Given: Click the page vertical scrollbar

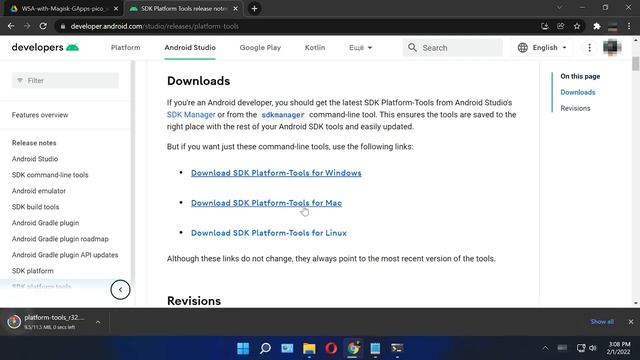Looking at the screenshot, I should [x=636, y=63].
